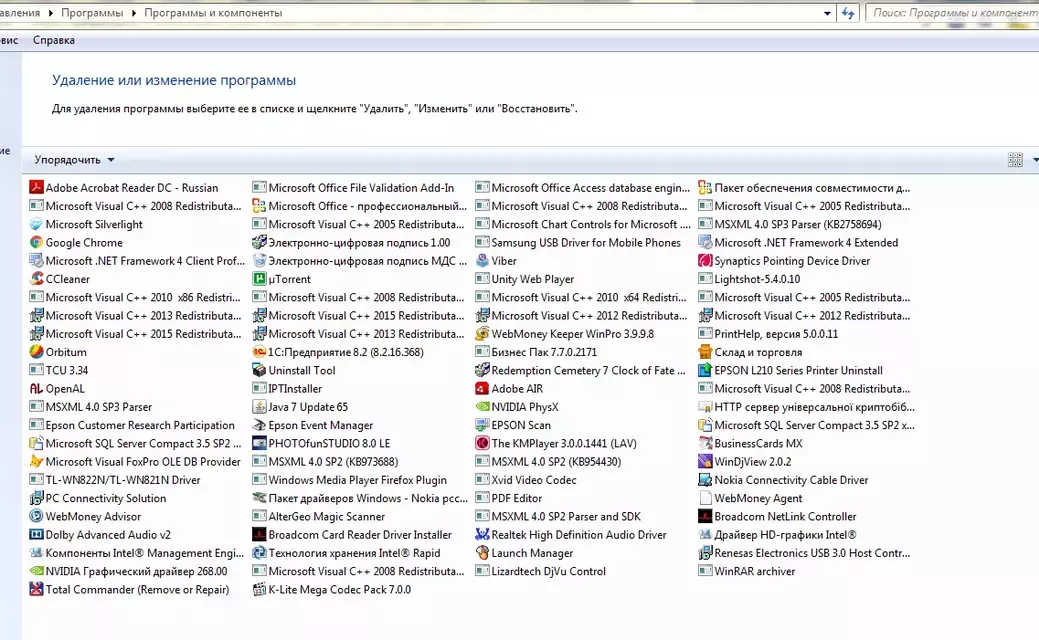The height and width of the screenshot is (640, 1039).
Task: Open the address bar history dropdown arrow
Action: pyautogui.click(x=827, y=13)
